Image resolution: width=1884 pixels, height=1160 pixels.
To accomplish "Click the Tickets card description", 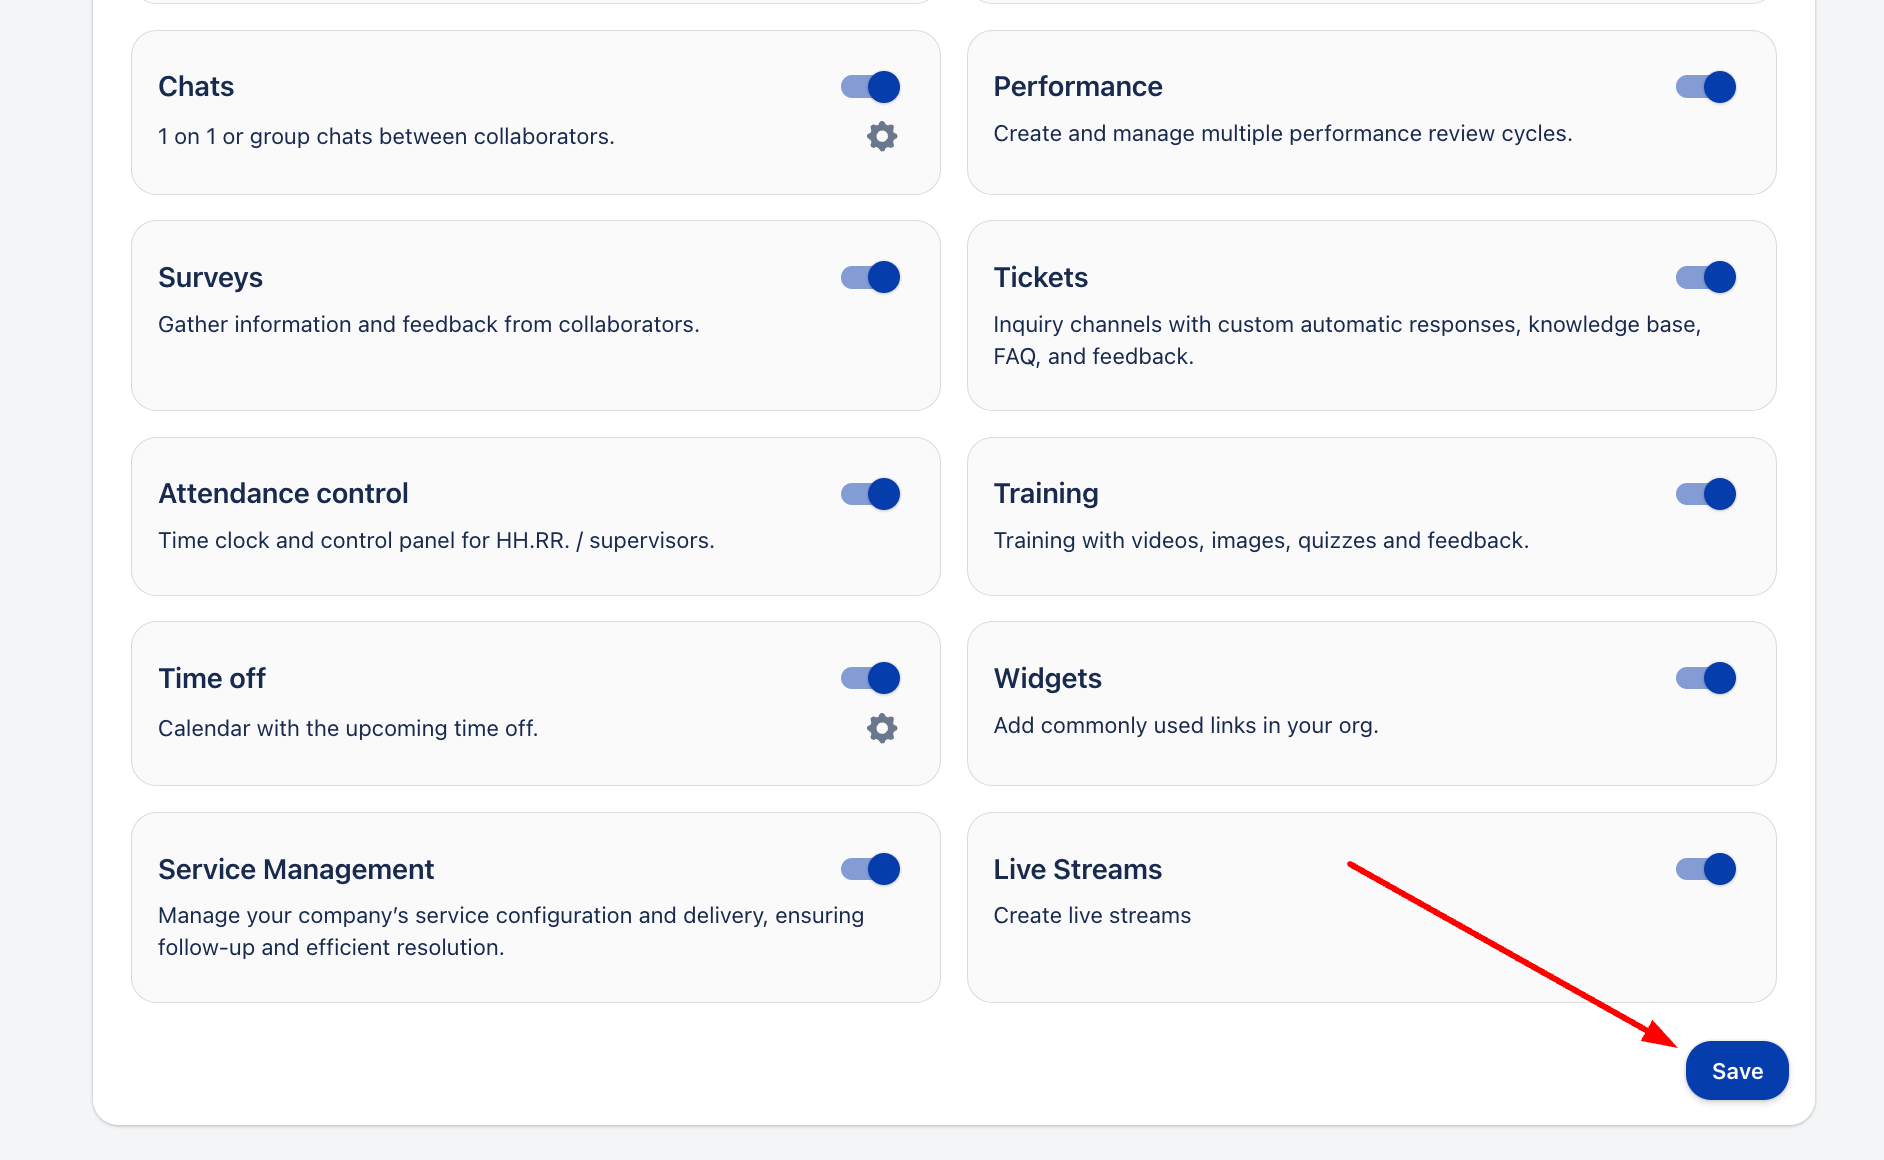I will point(1346,340).
